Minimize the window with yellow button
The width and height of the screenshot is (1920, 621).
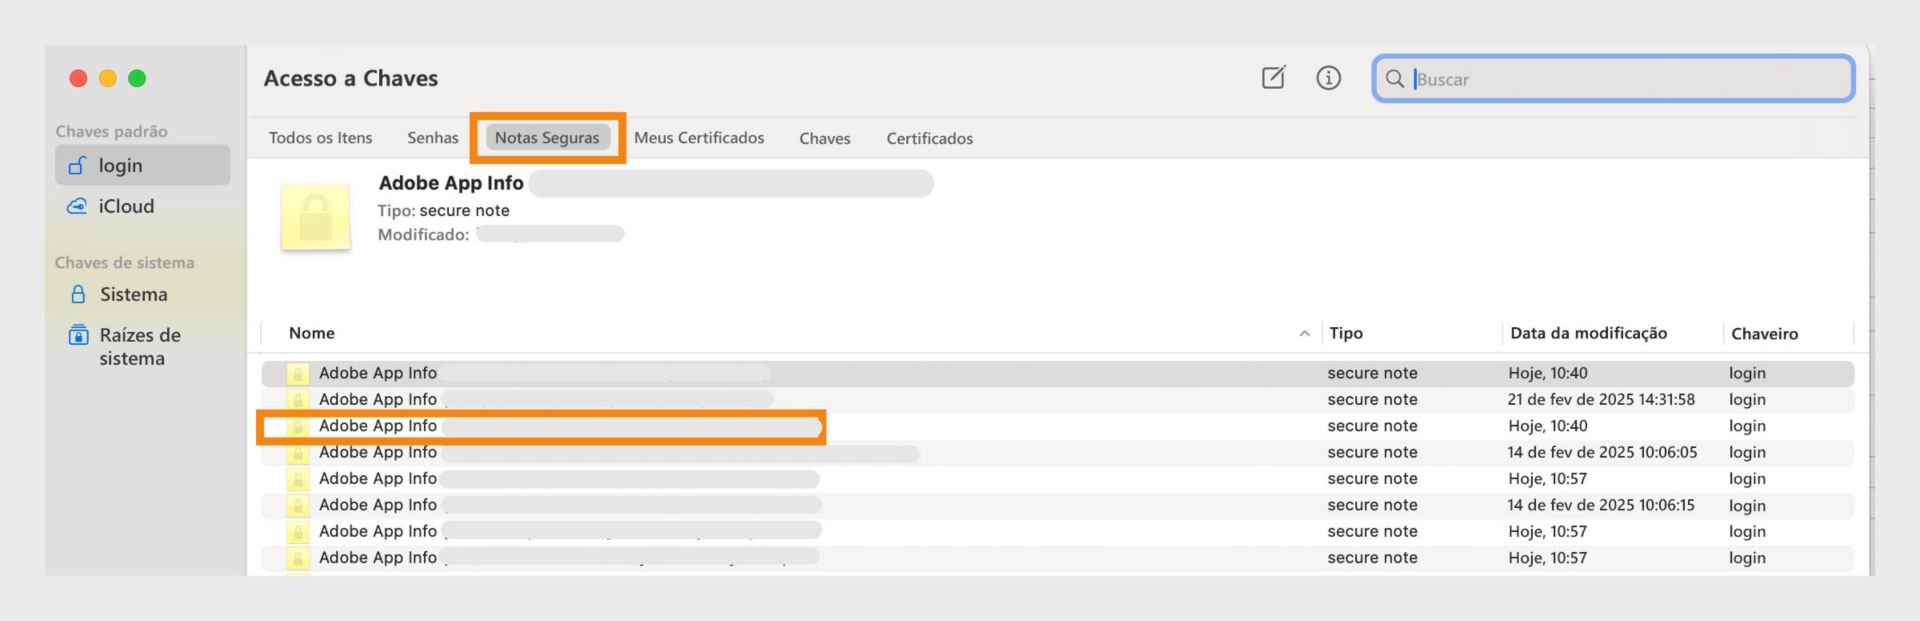tap(108, 78)
